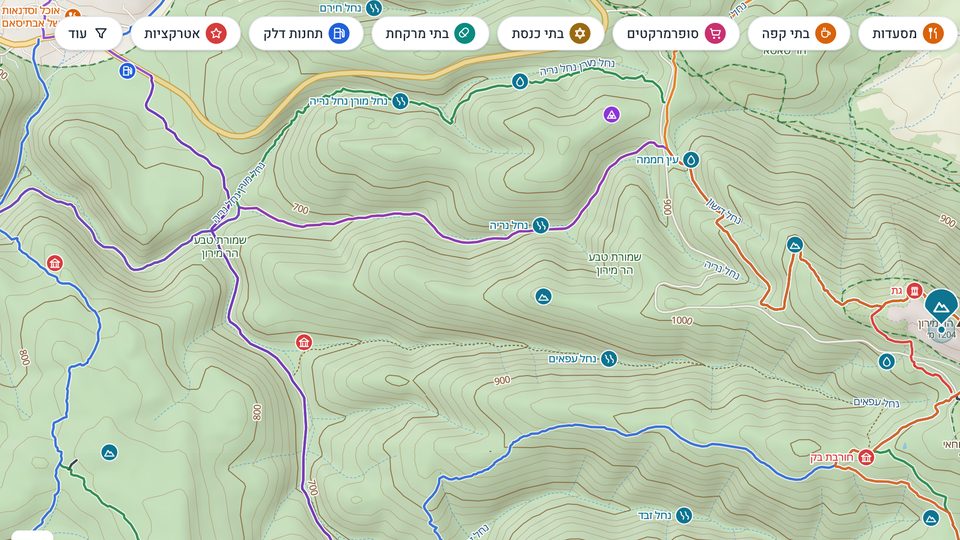The image size is (960, 540).
Task: Choose the בתי כנסת (synagogues) filter chip
Action: (550, 34)
